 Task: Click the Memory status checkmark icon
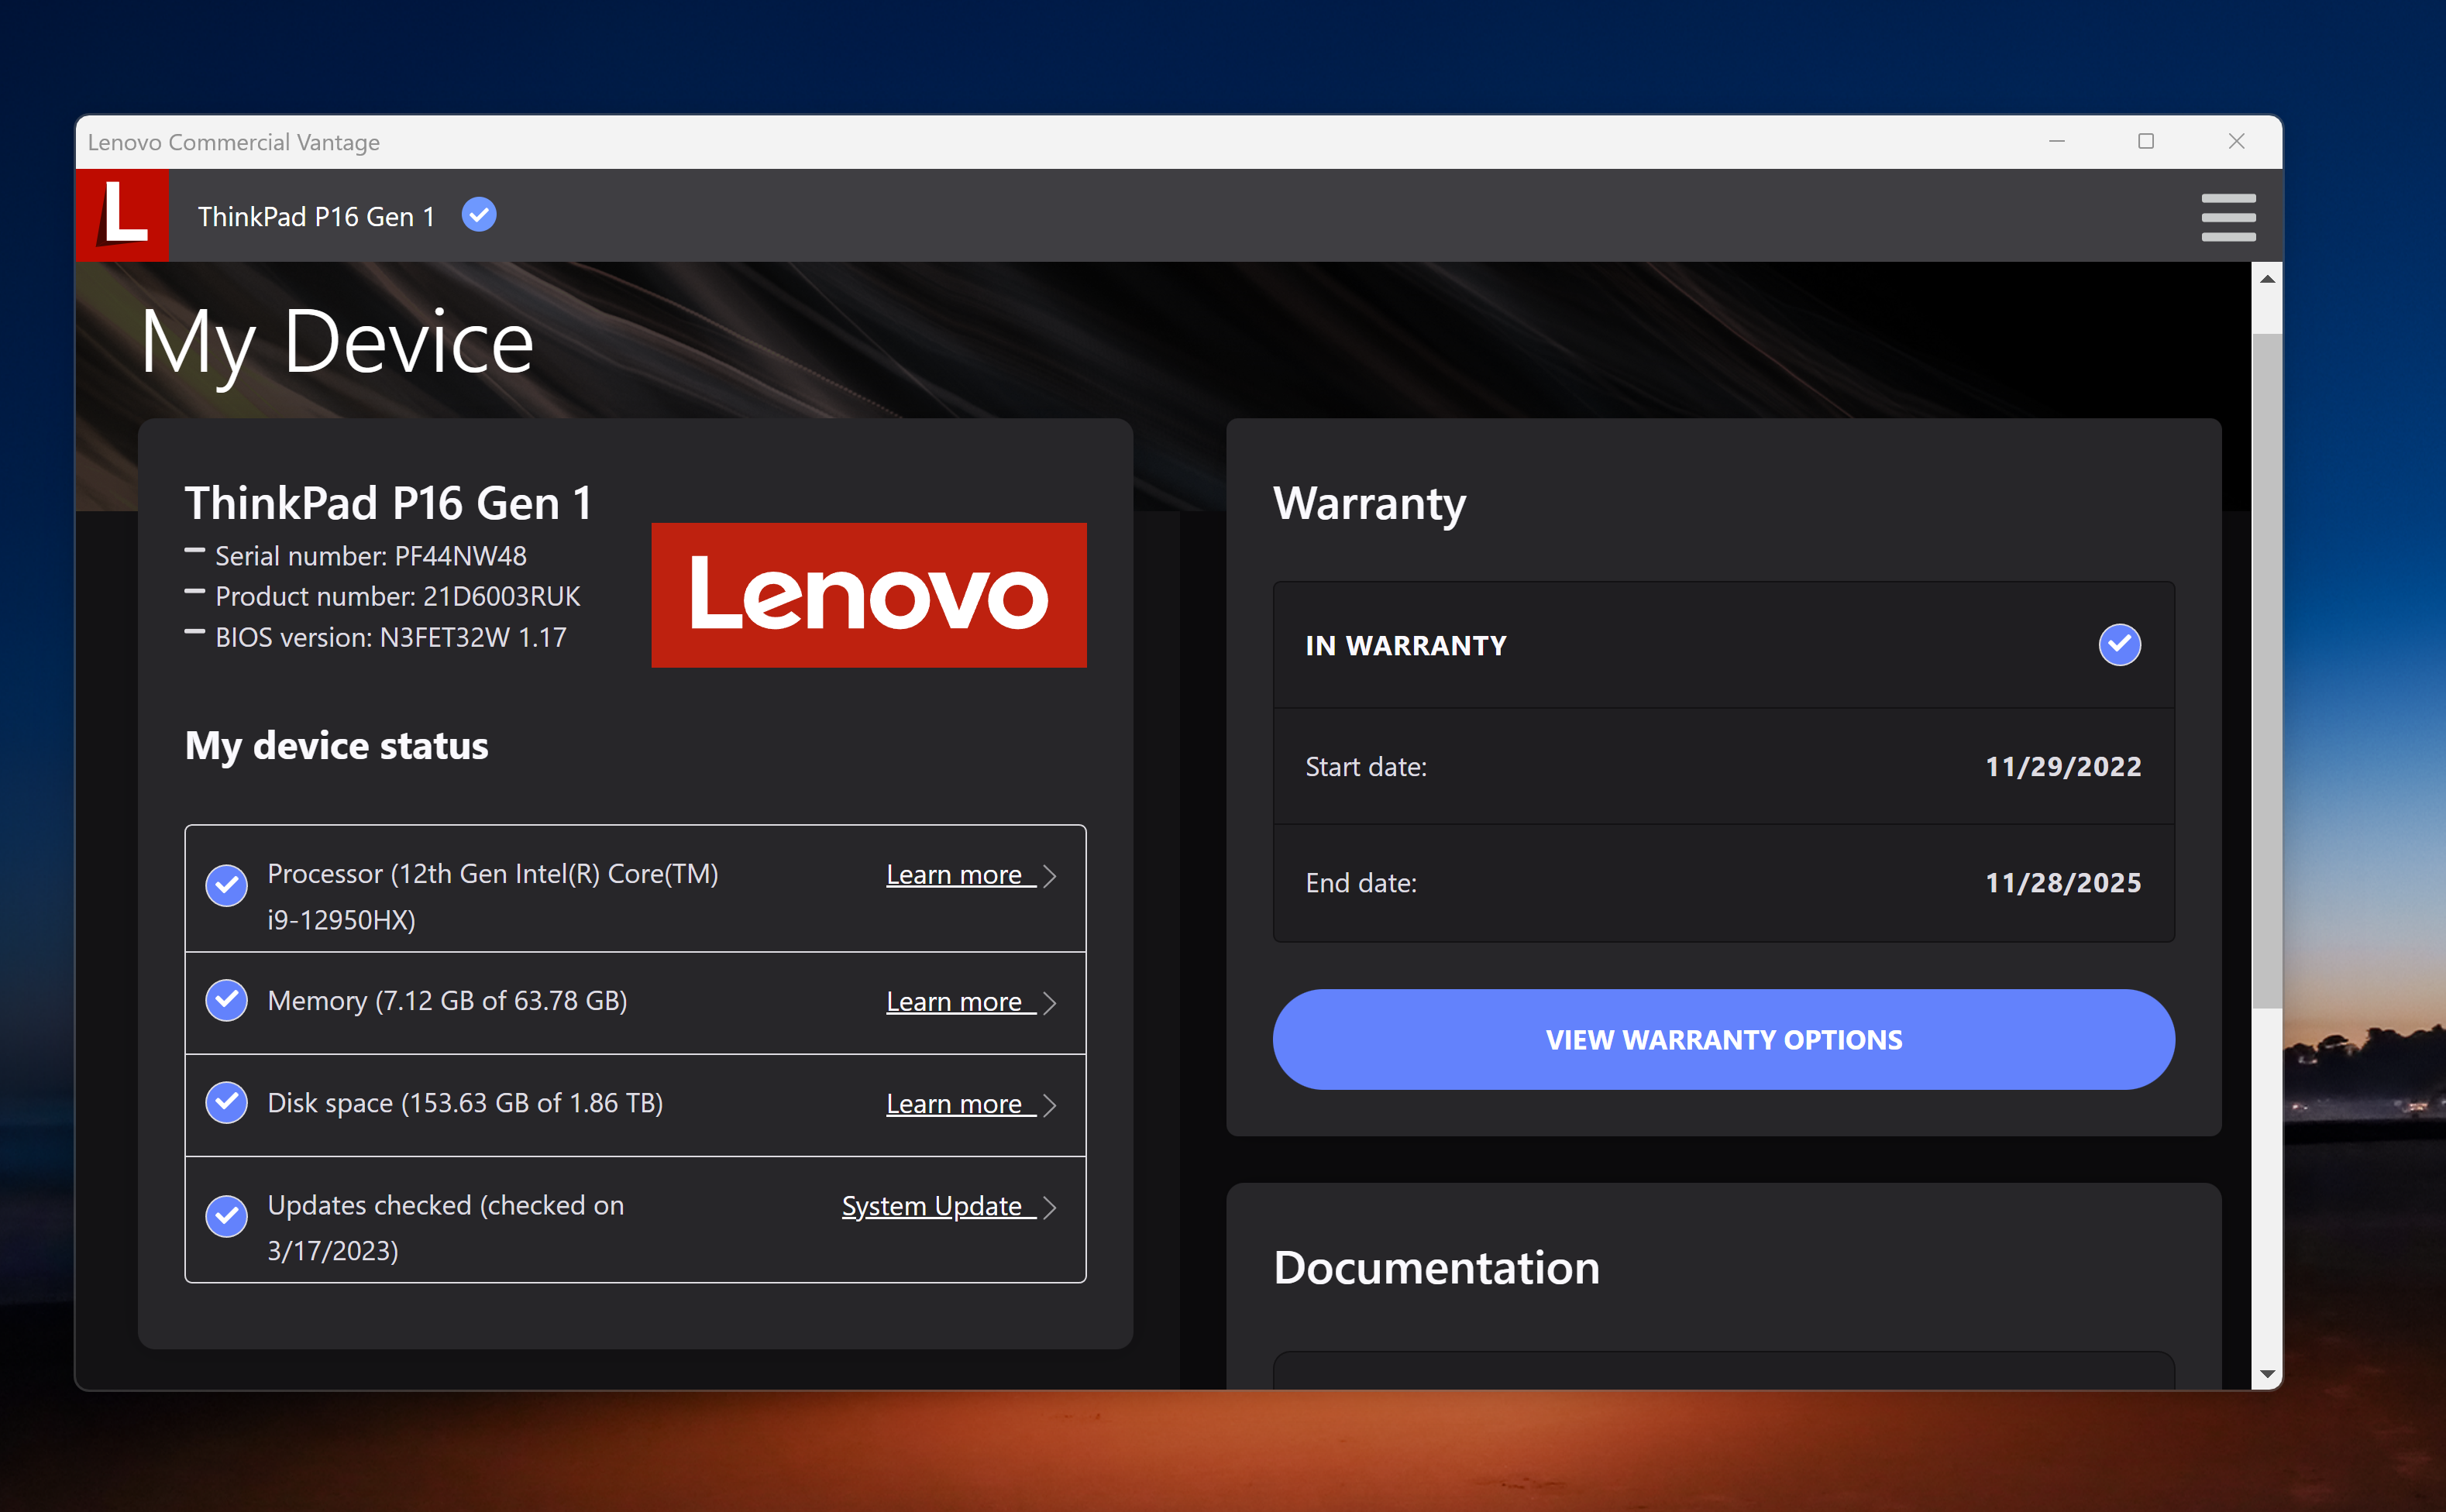[x=227, y=1000]
